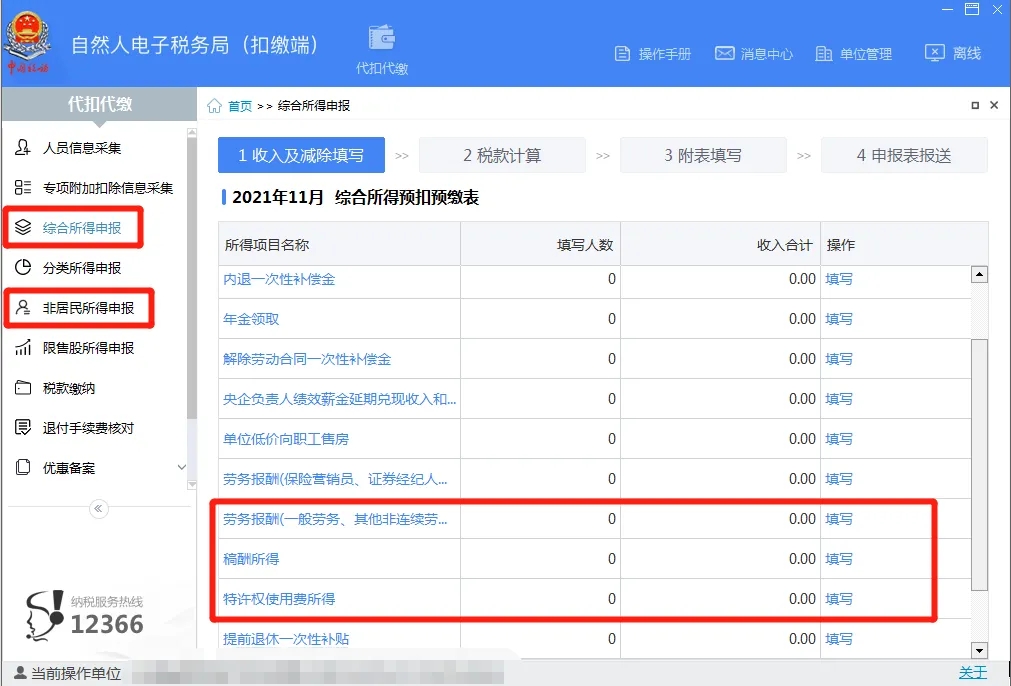Click the 综合所得申报 layers icon
This screenshot has height=686, width=1011.
[23, 228]
